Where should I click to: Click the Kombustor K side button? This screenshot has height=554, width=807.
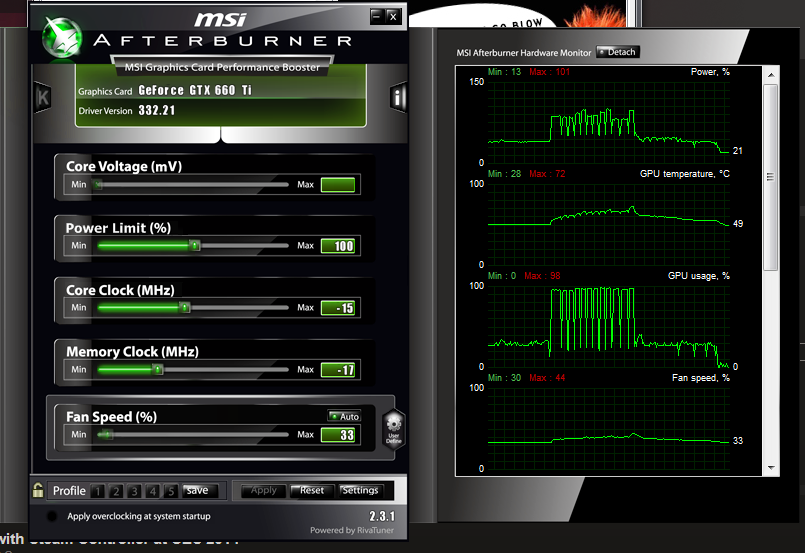pos(43,97)
